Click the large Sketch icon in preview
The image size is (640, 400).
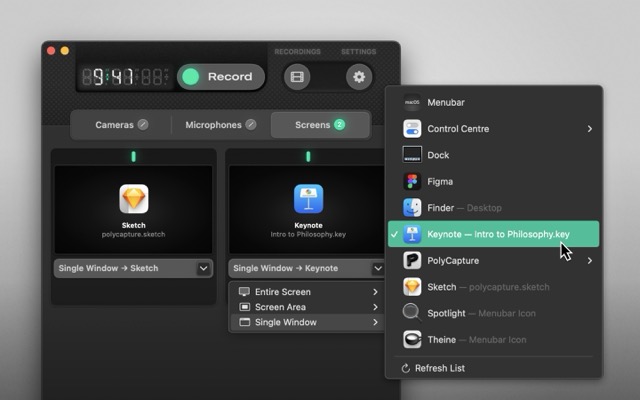point(133,199)
